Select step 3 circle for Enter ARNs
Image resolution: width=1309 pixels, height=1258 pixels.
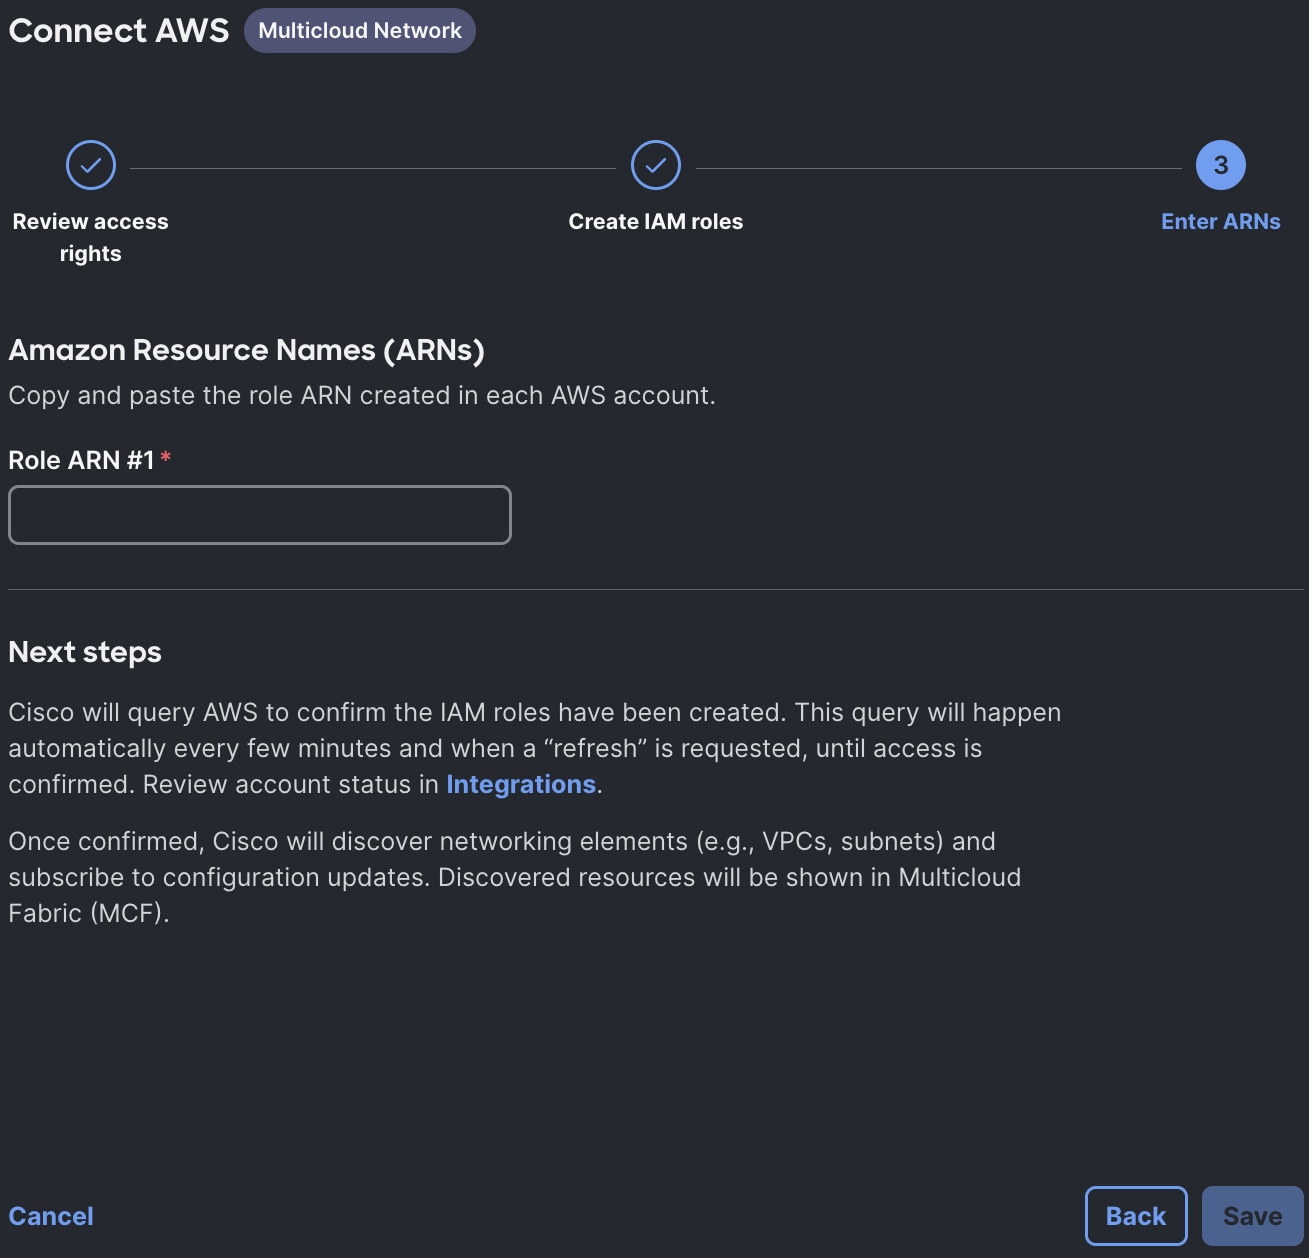(x=1221, y=165)
